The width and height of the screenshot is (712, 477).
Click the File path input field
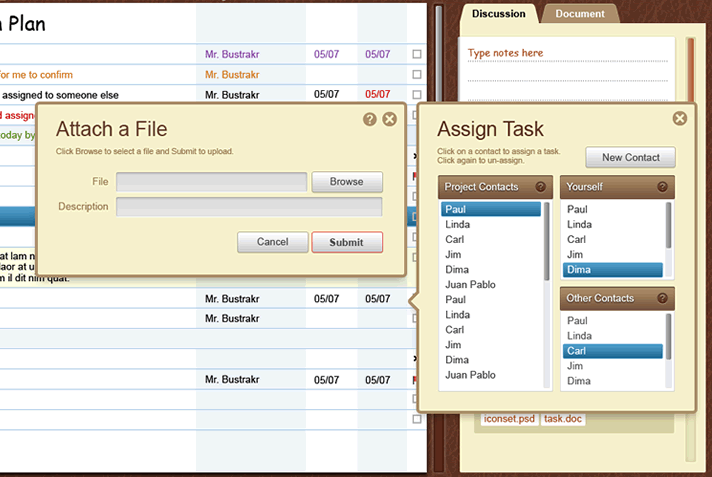[211, 182]
